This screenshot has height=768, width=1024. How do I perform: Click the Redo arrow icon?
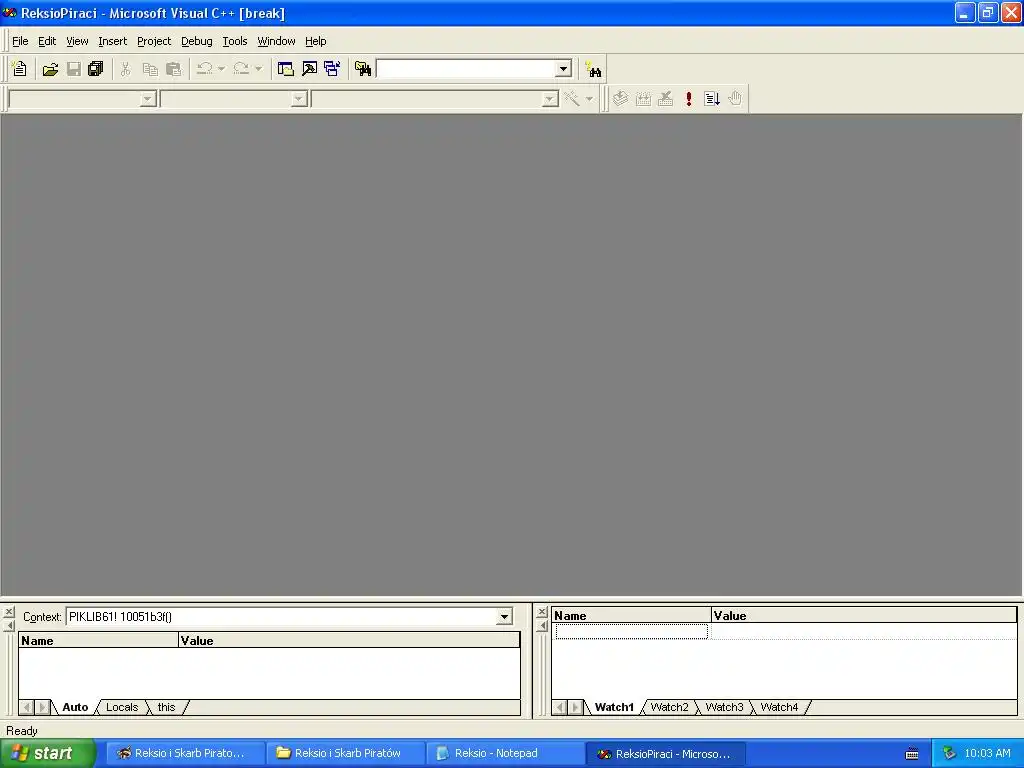click(x=242, y=69)
